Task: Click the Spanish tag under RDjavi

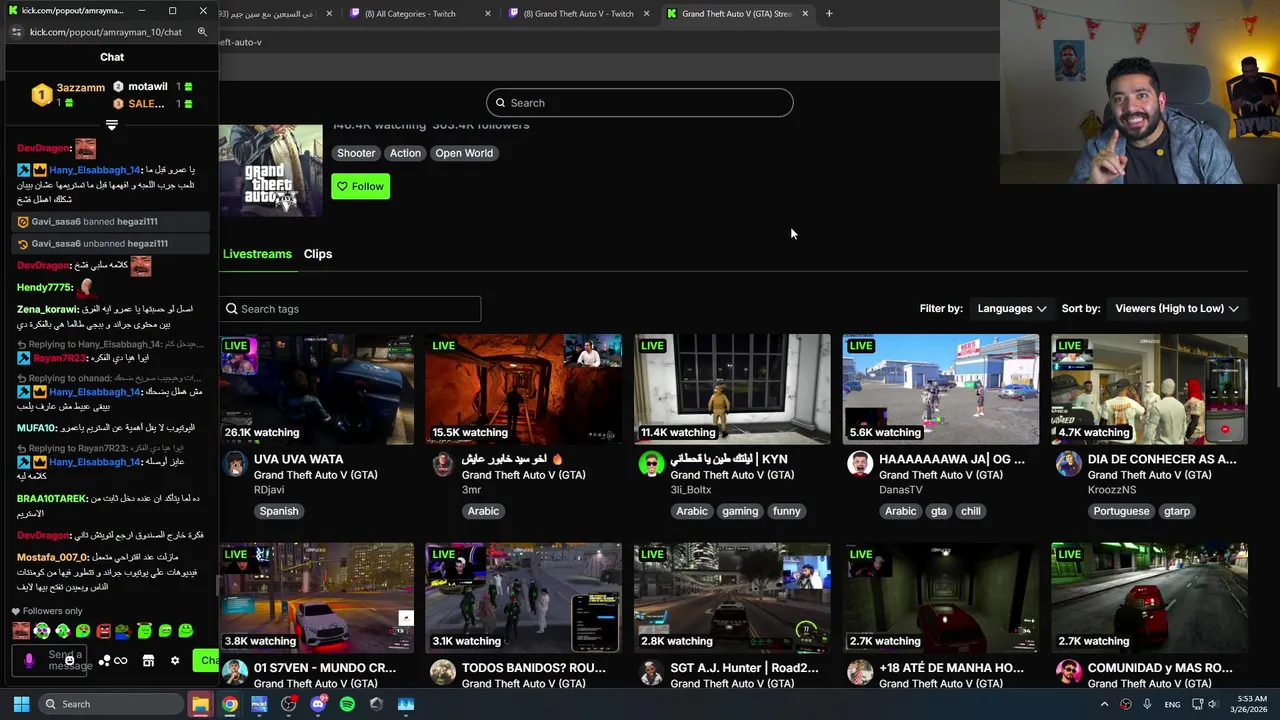Action: tap(279, 511)
